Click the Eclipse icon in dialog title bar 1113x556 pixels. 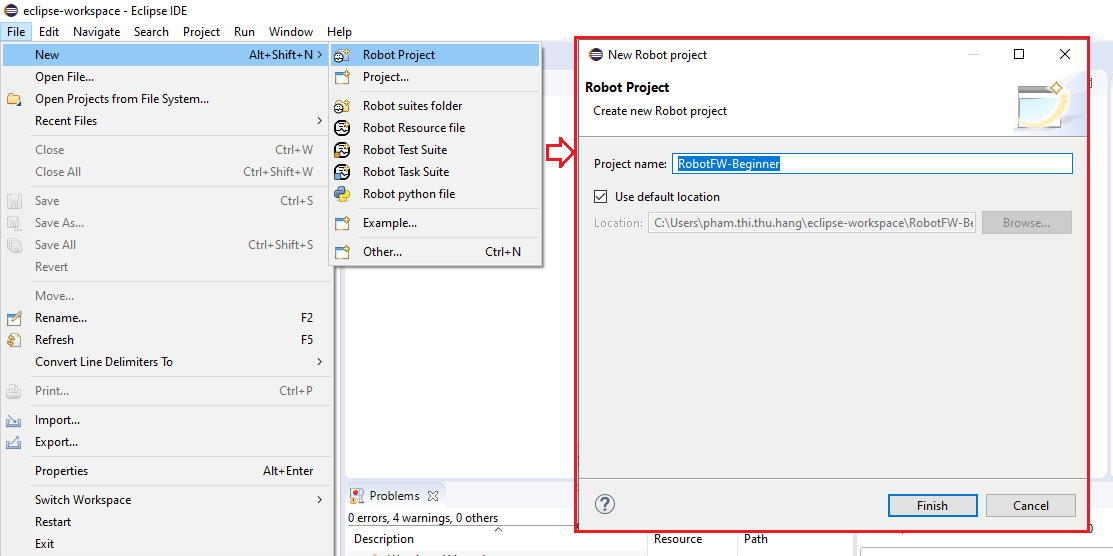[x=595, y=55]
